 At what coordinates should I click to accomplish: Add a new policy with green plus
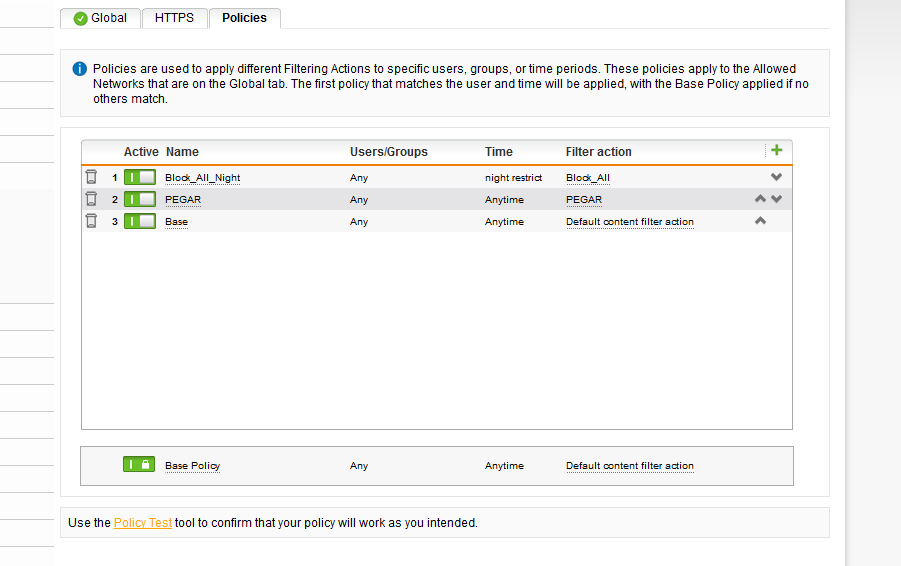tap(776, 151)
